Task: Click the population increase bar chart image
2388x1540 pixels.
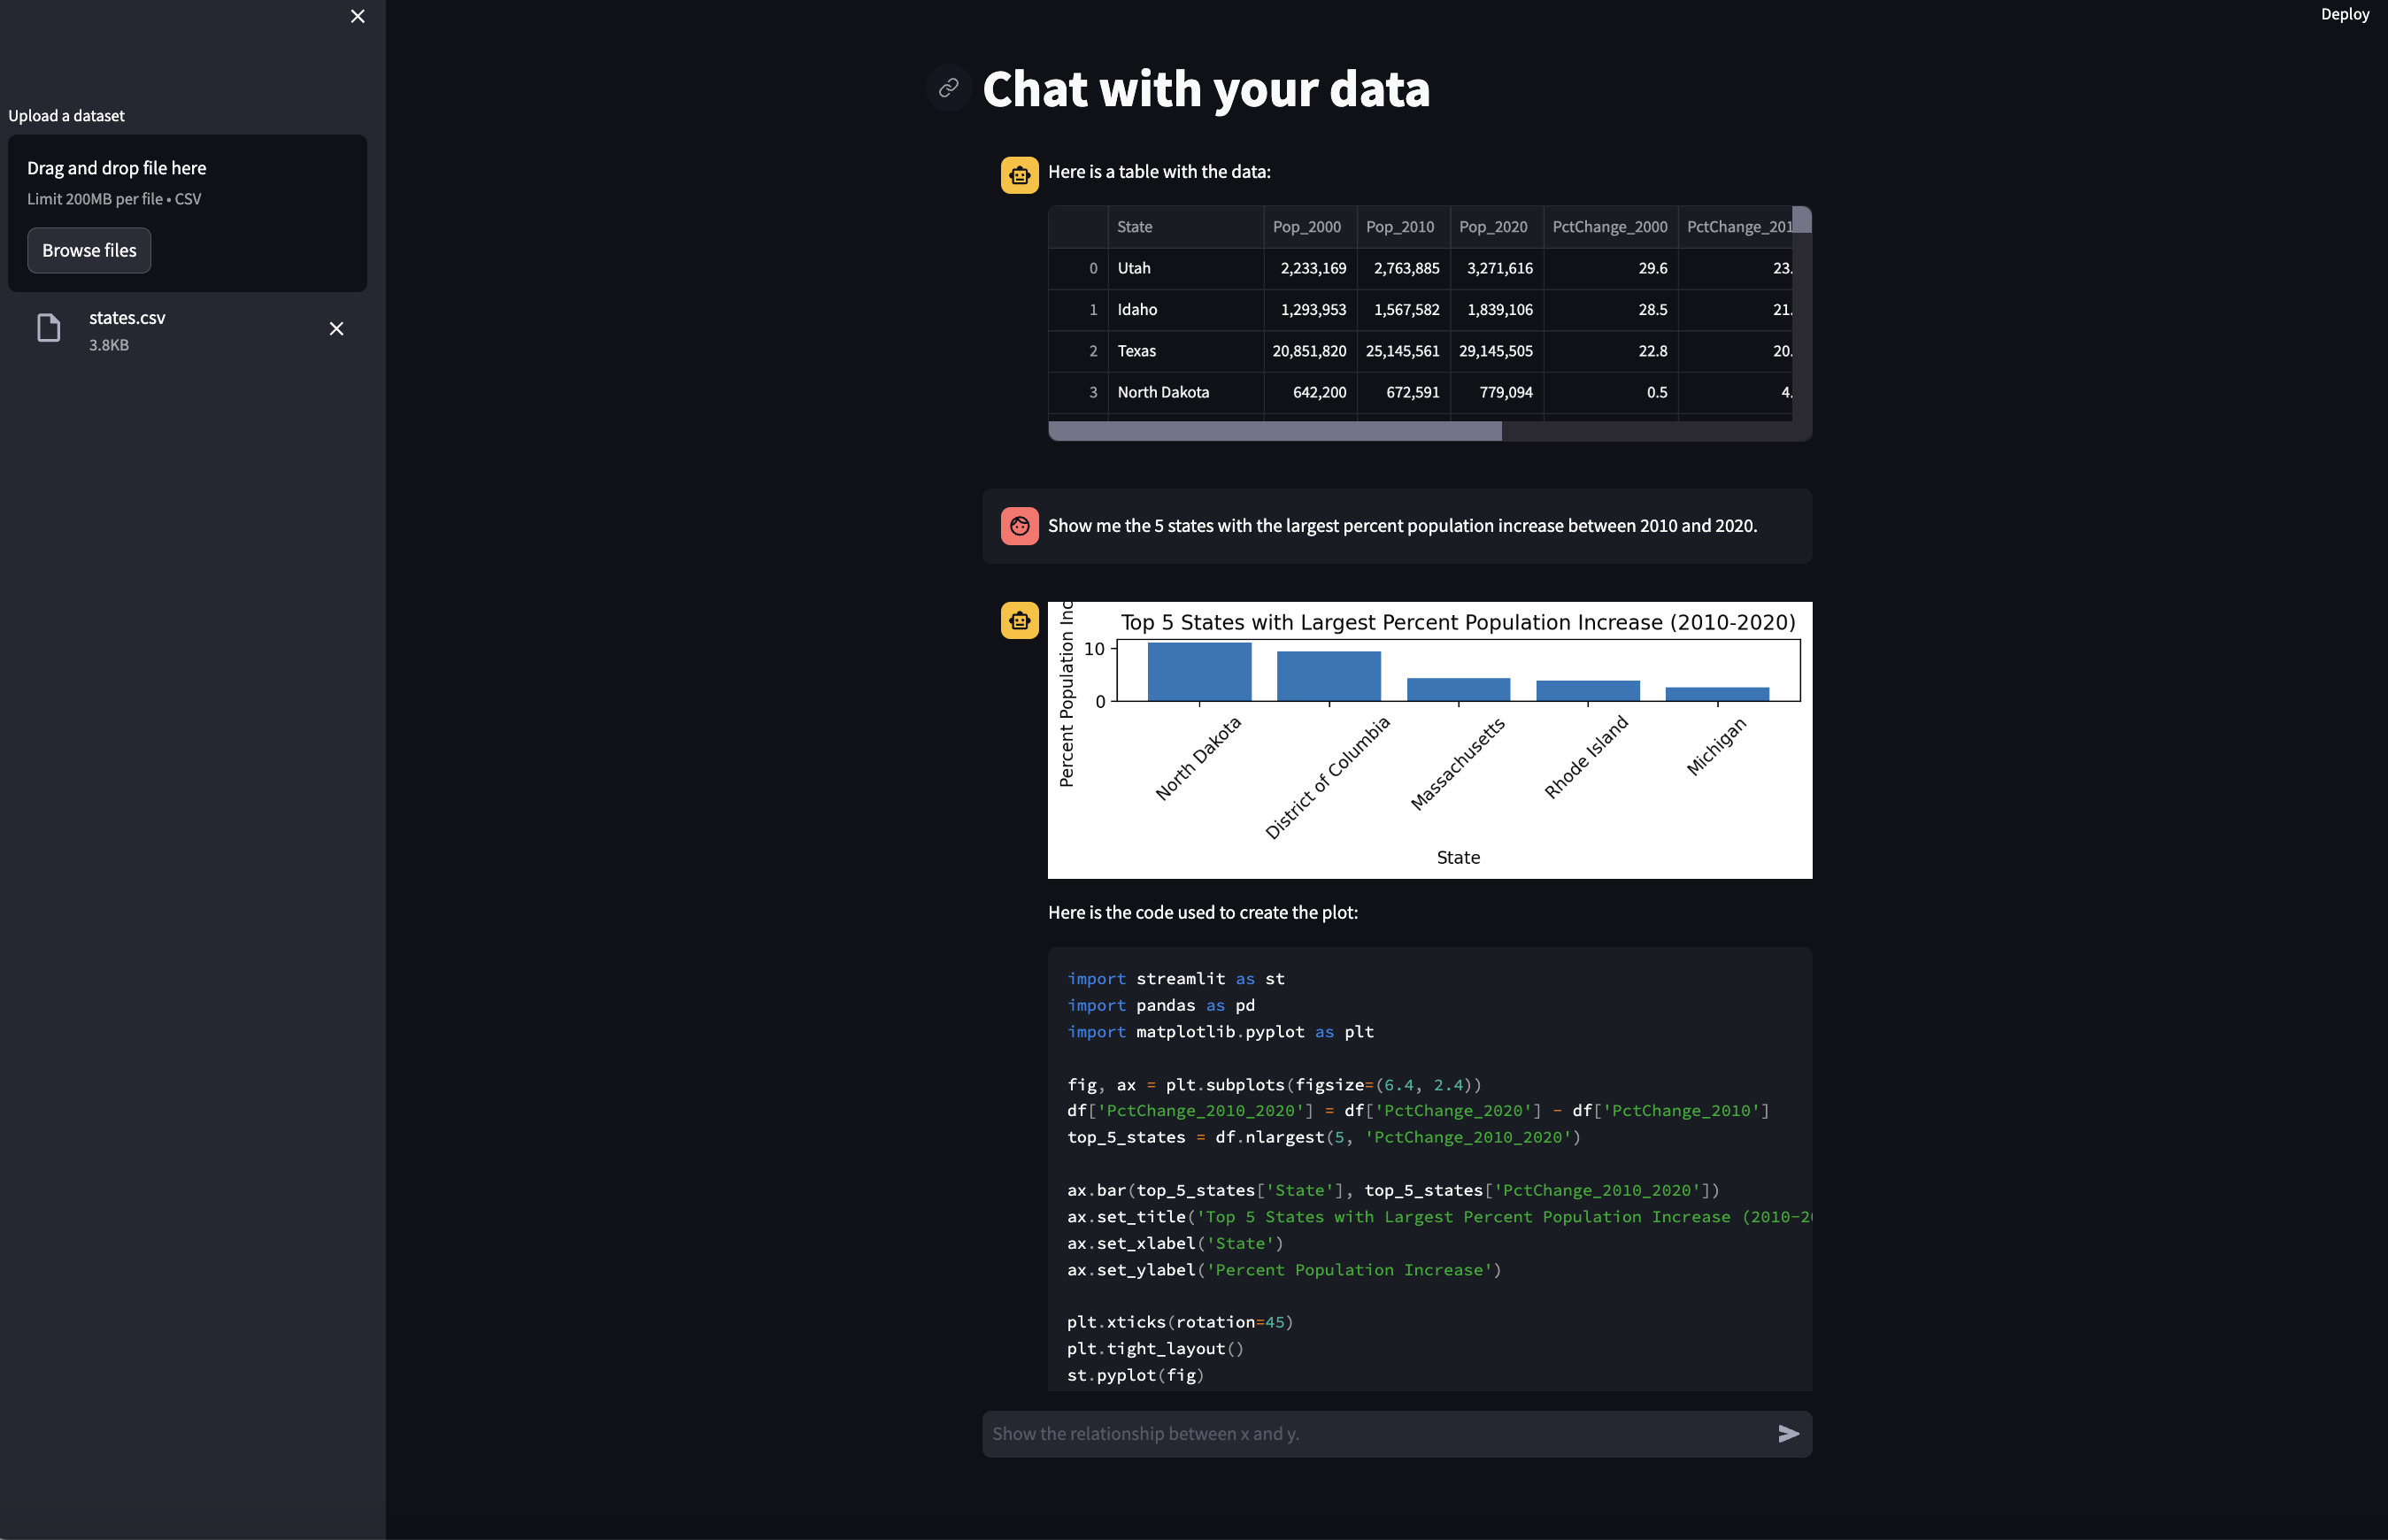Action: click(1429, 740)
